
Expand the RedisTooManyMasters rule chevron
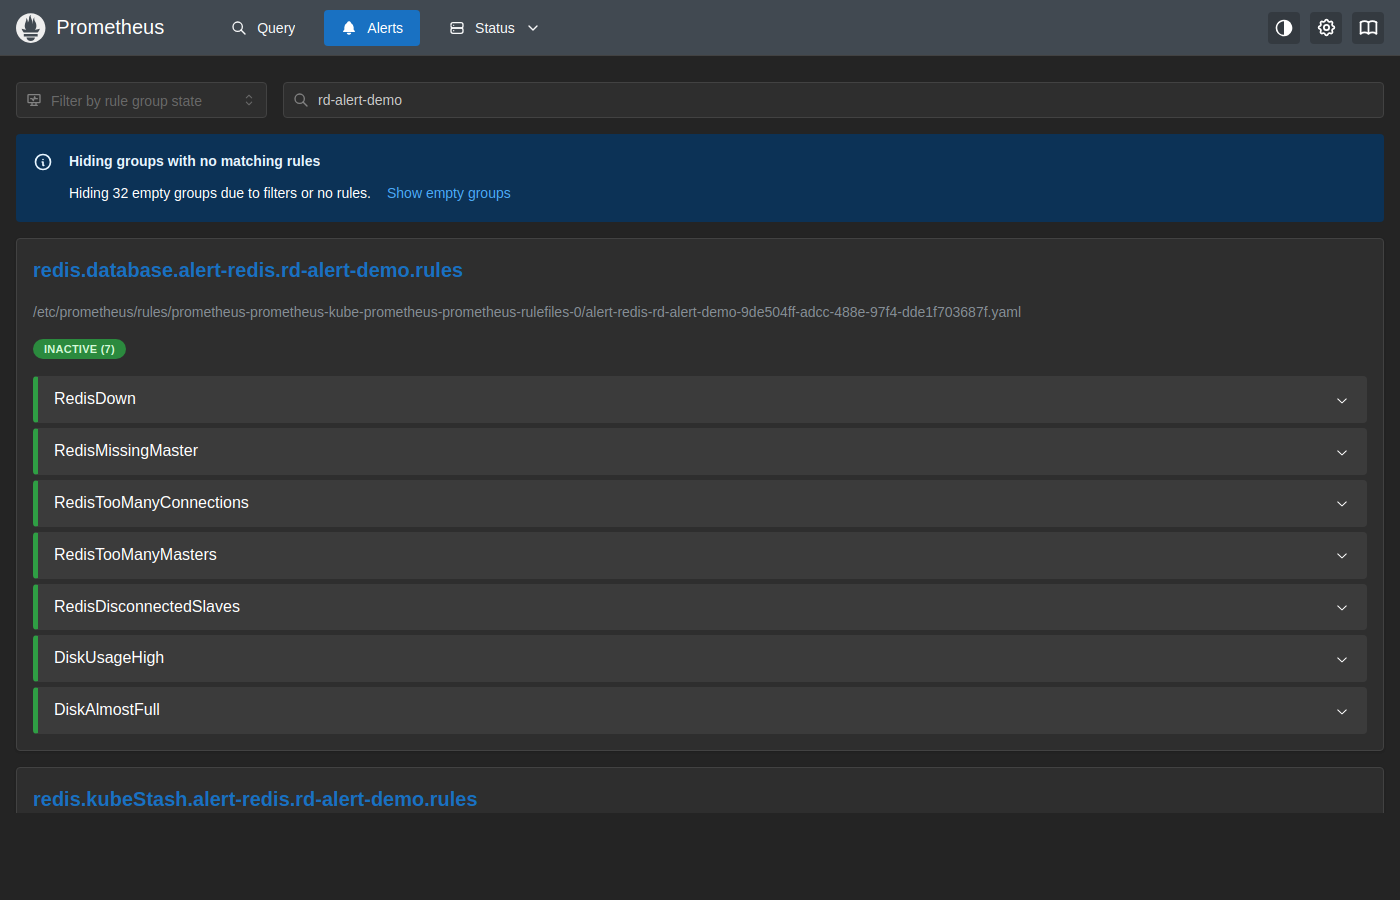tap(1342, 556)
